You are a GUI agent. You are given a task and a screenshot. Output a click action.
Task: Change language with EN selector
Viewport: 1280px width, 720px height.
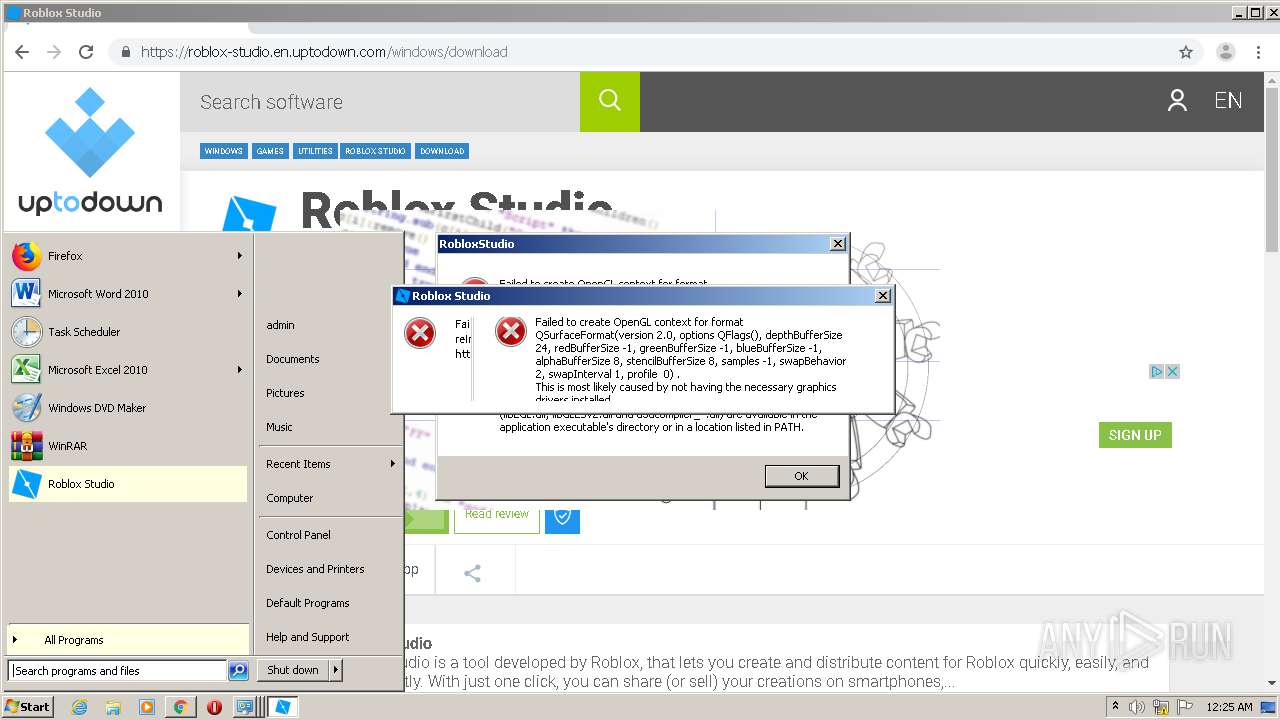(x=1228, y=100)
